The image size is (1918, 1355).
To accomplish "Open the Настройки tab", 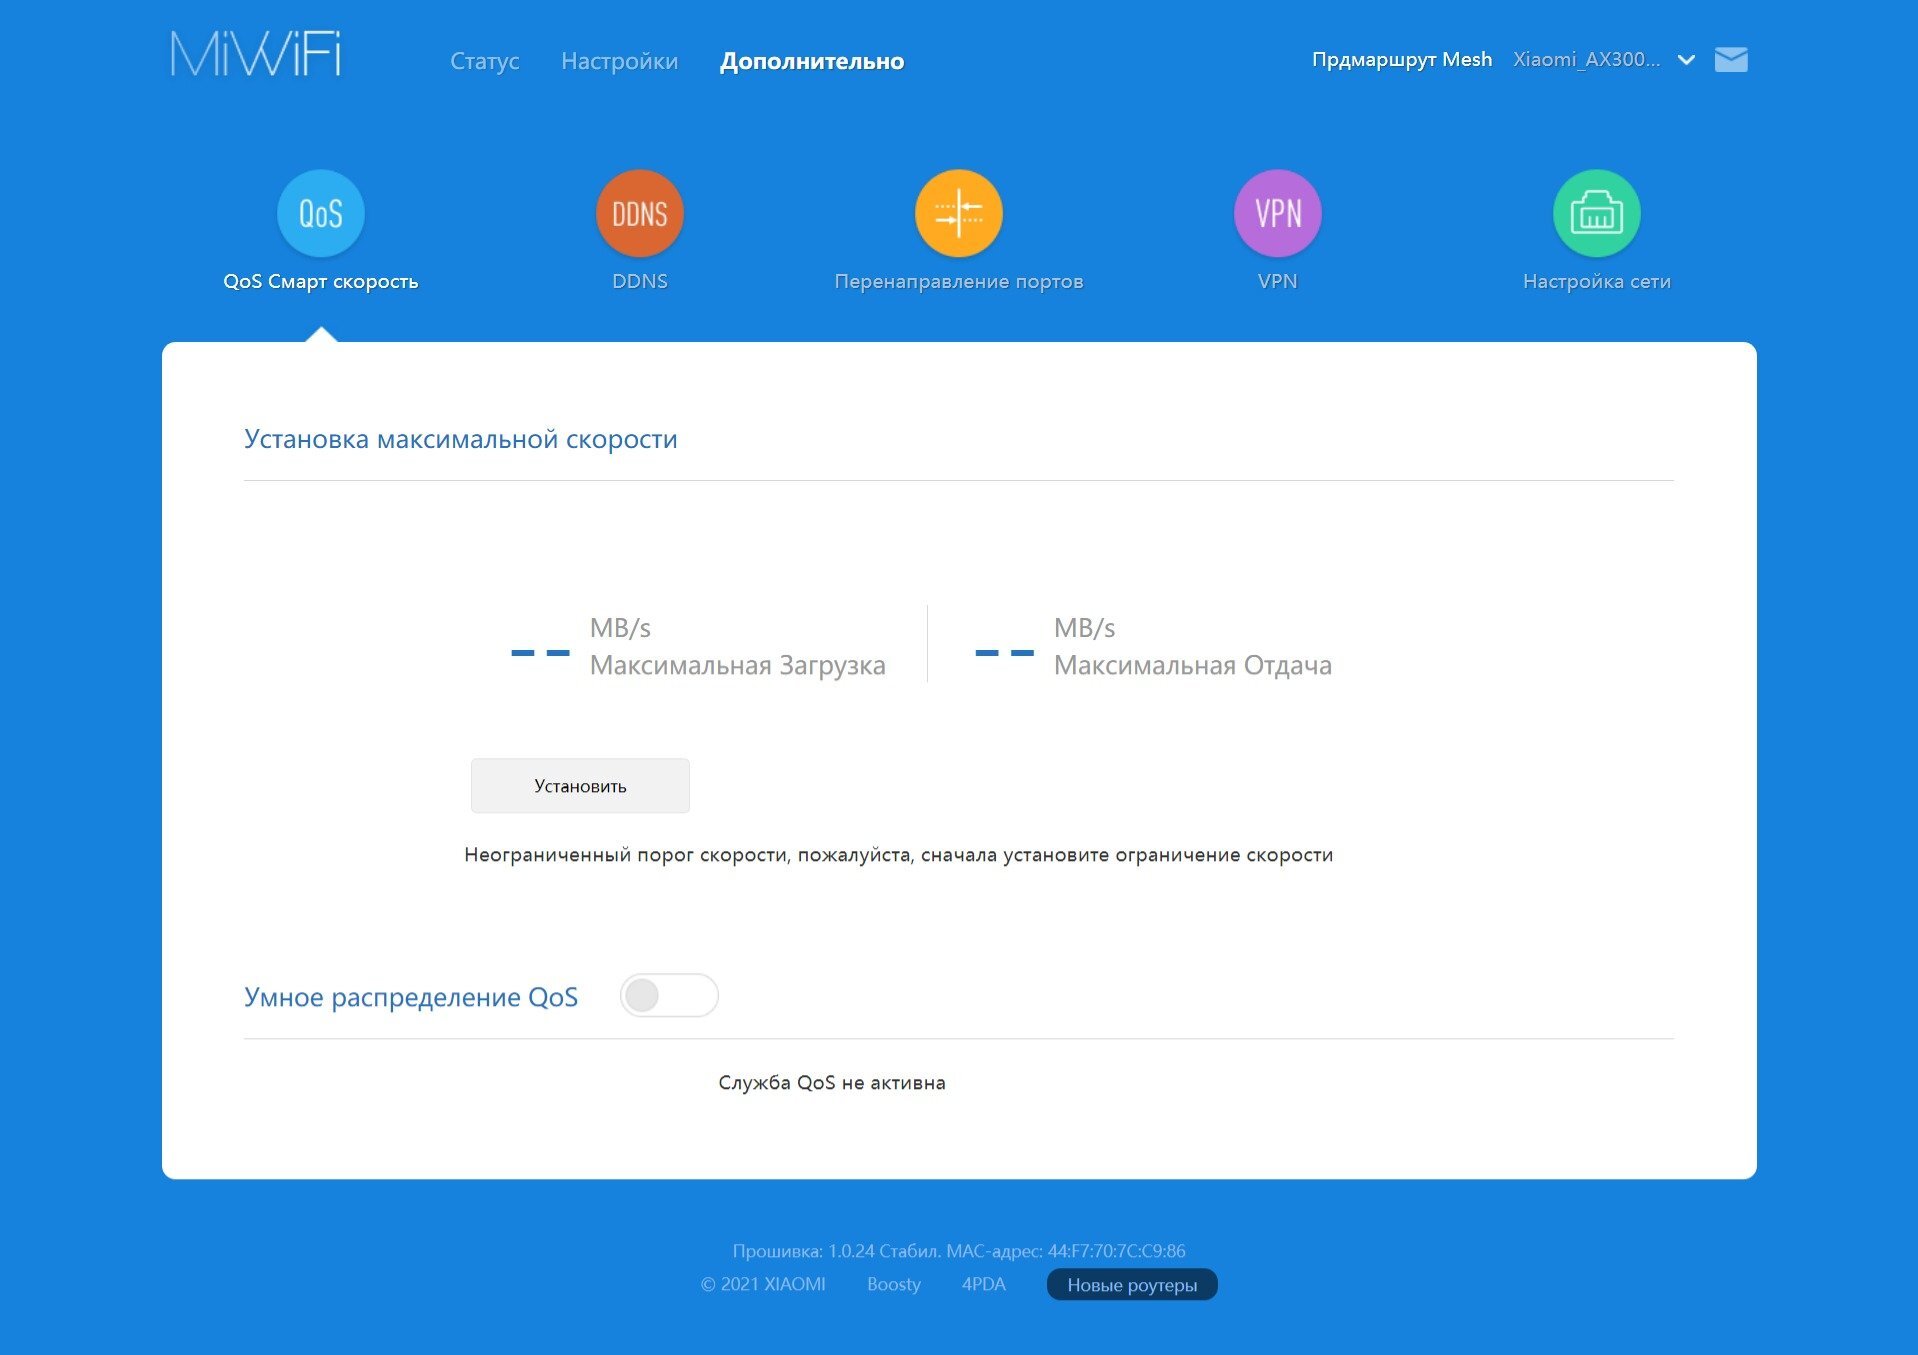I will 619,61.
